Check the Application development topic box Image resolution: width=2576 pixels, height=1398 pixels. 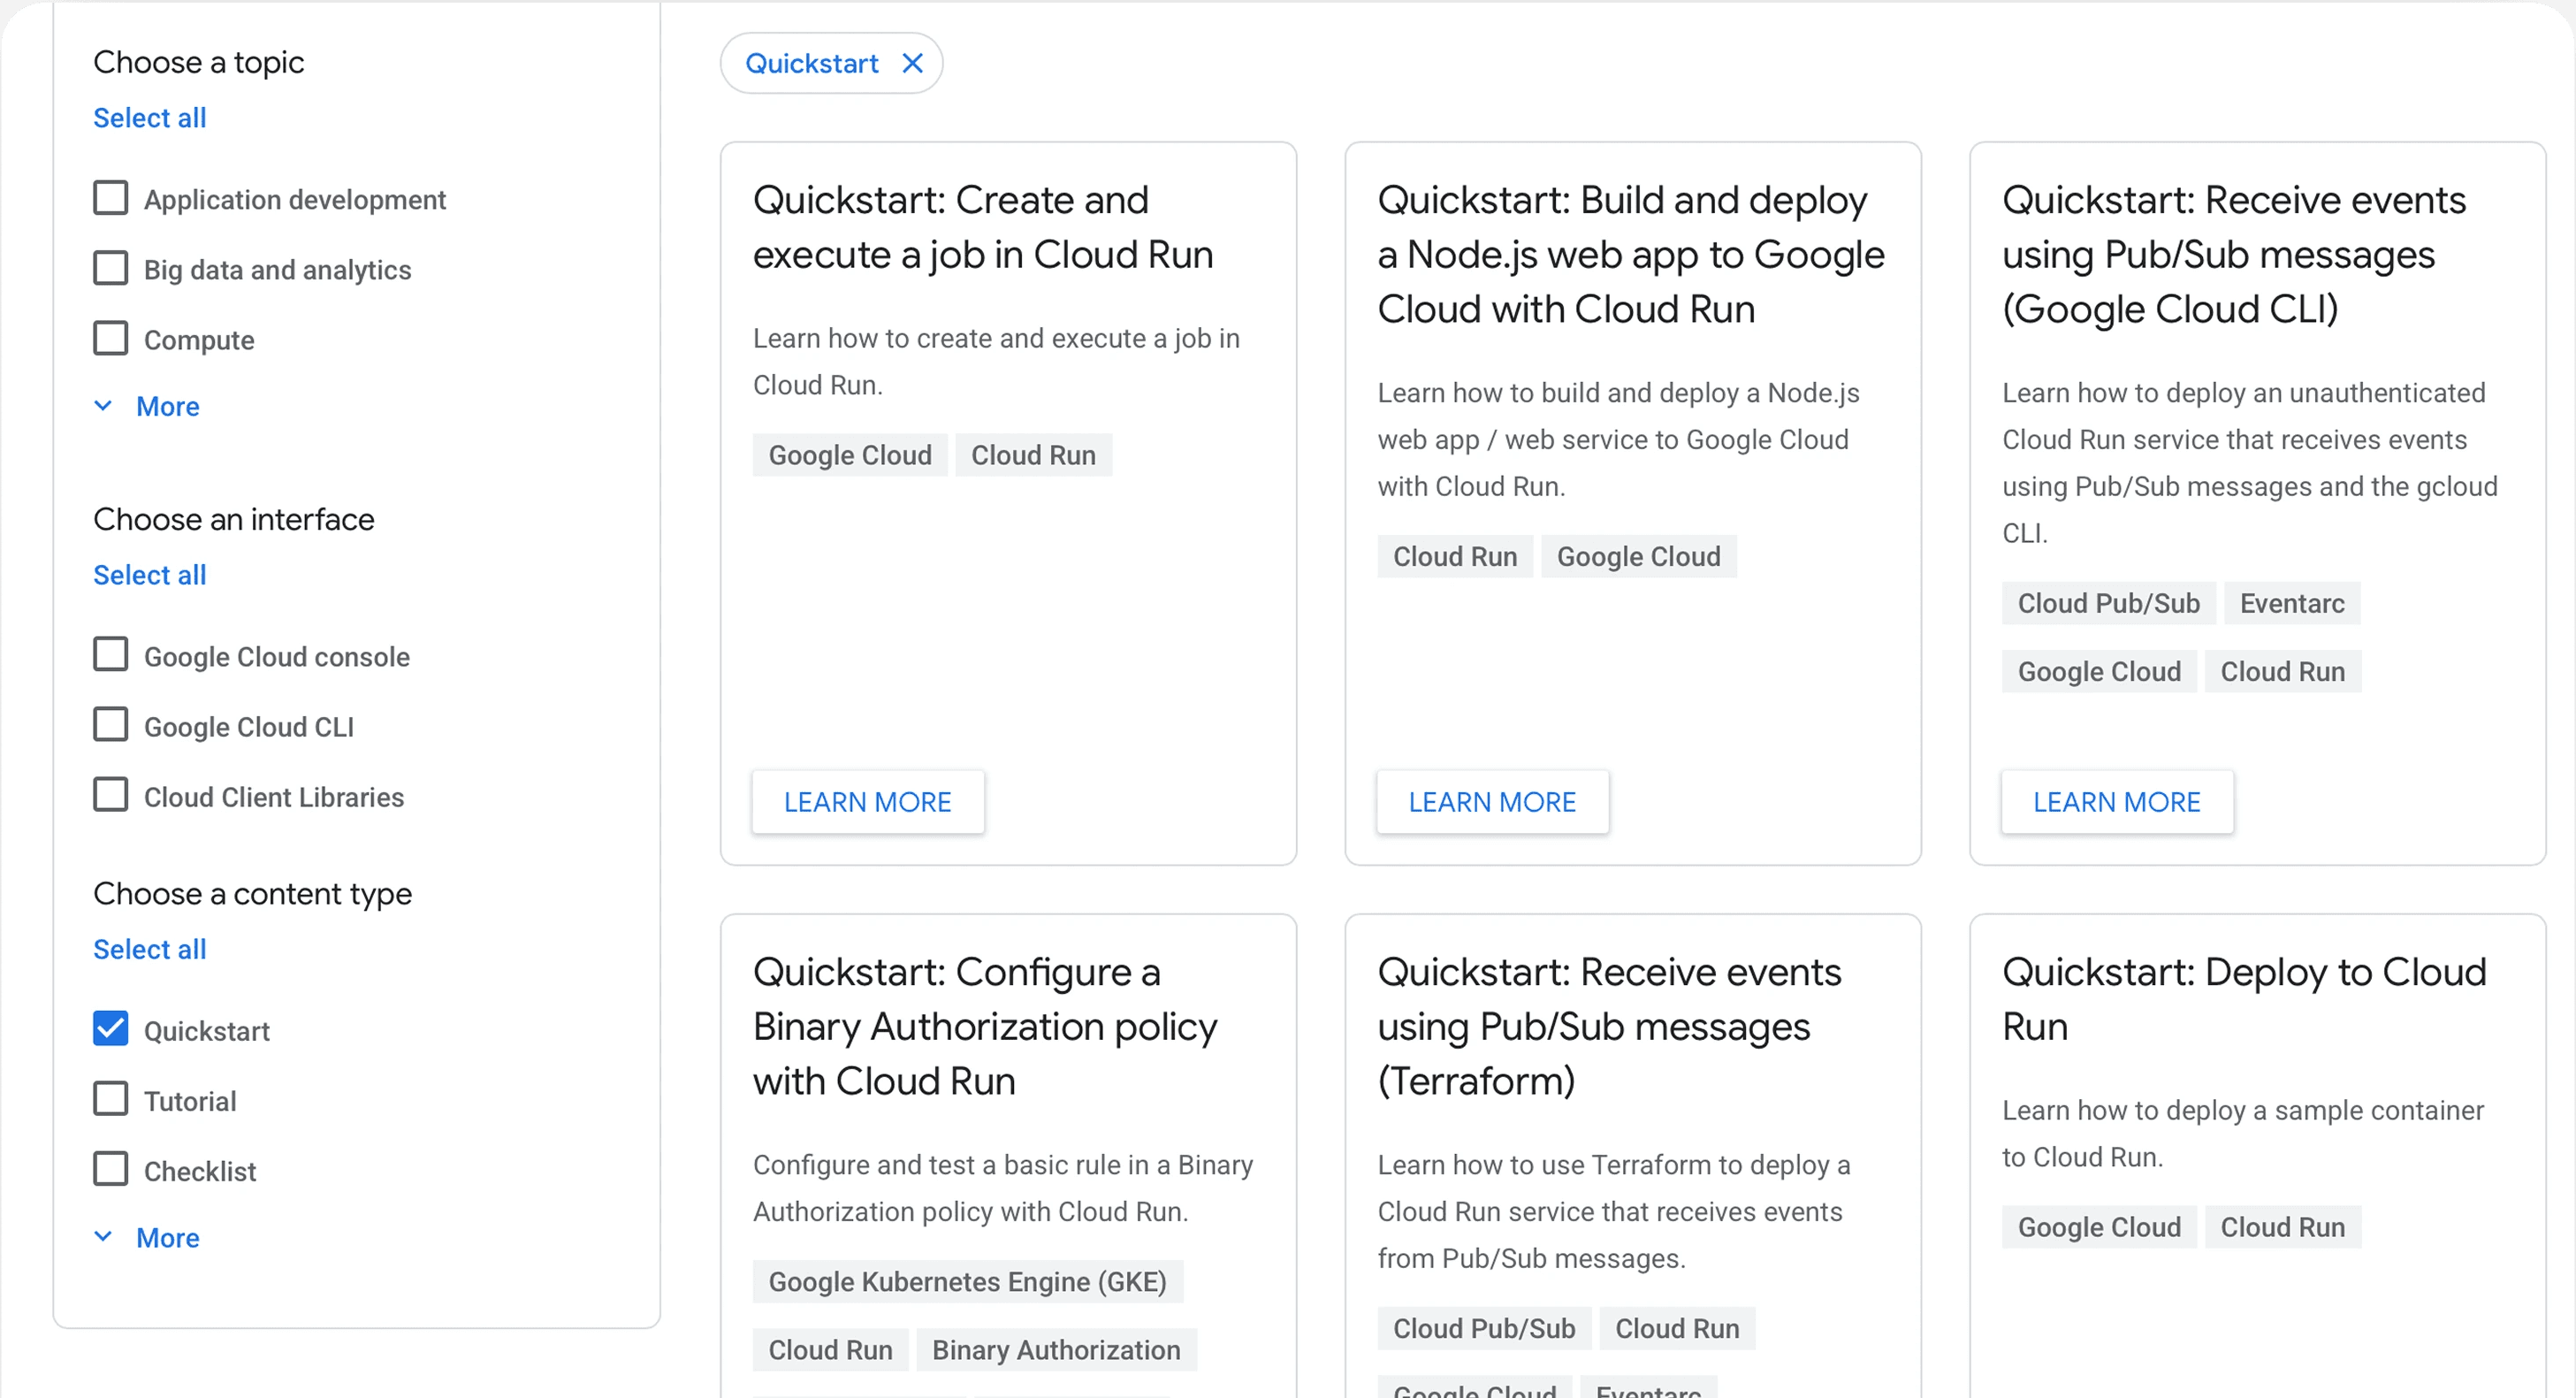coord(111,198)
